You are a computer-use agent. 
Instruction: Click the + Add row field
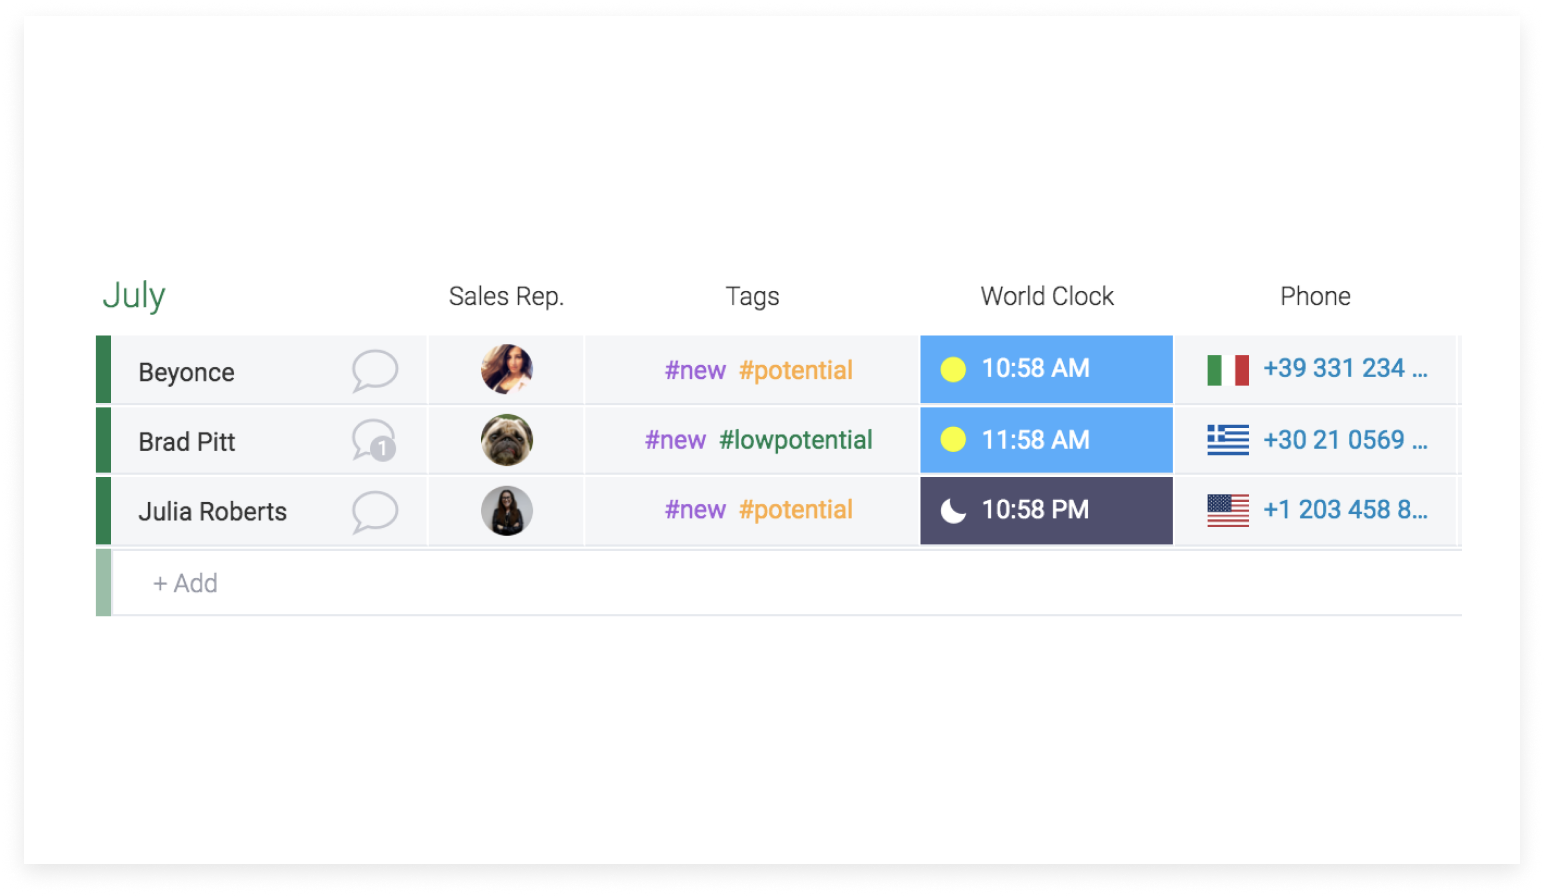[x=787, y=583]
